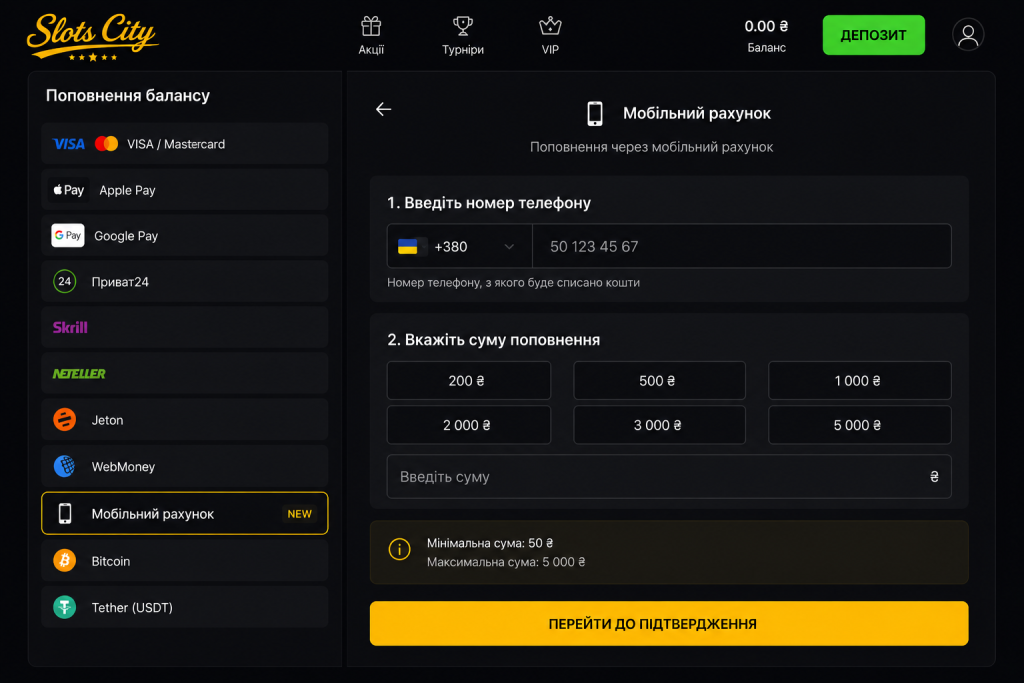Click the orange Bitcoin icon

click(65, 560)
